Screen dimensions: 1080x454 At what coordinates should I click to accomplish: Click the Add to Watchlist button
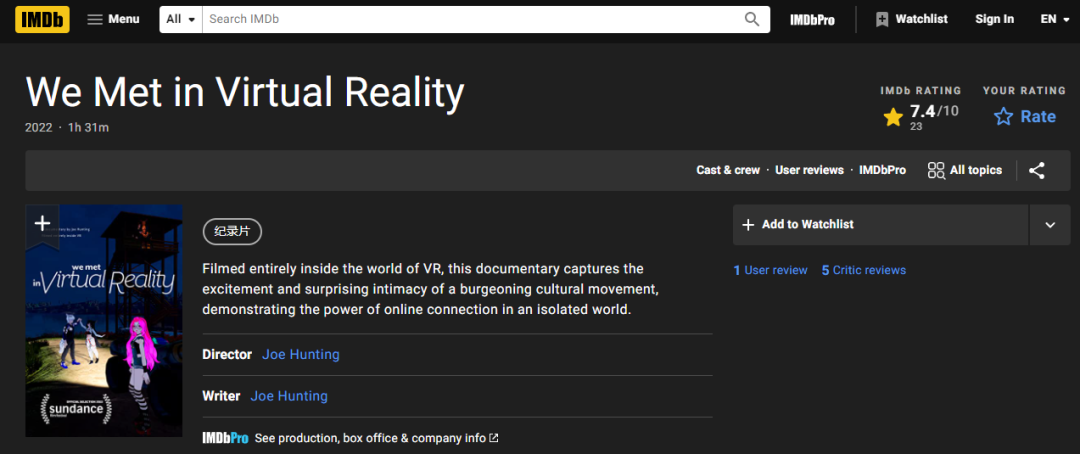coord(880,225)
